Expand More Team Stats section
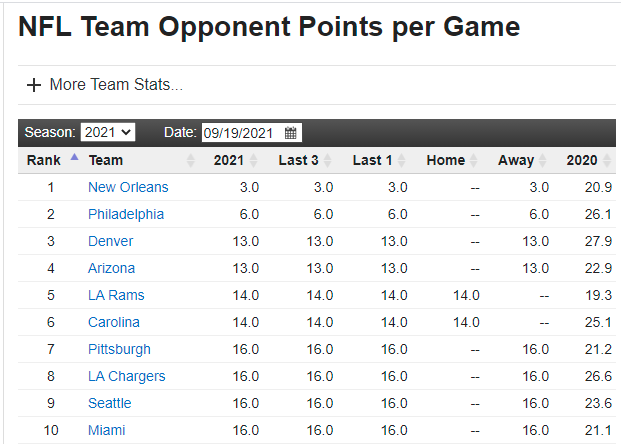This screenshot has height=444, width=621. (x=115, y=85)
